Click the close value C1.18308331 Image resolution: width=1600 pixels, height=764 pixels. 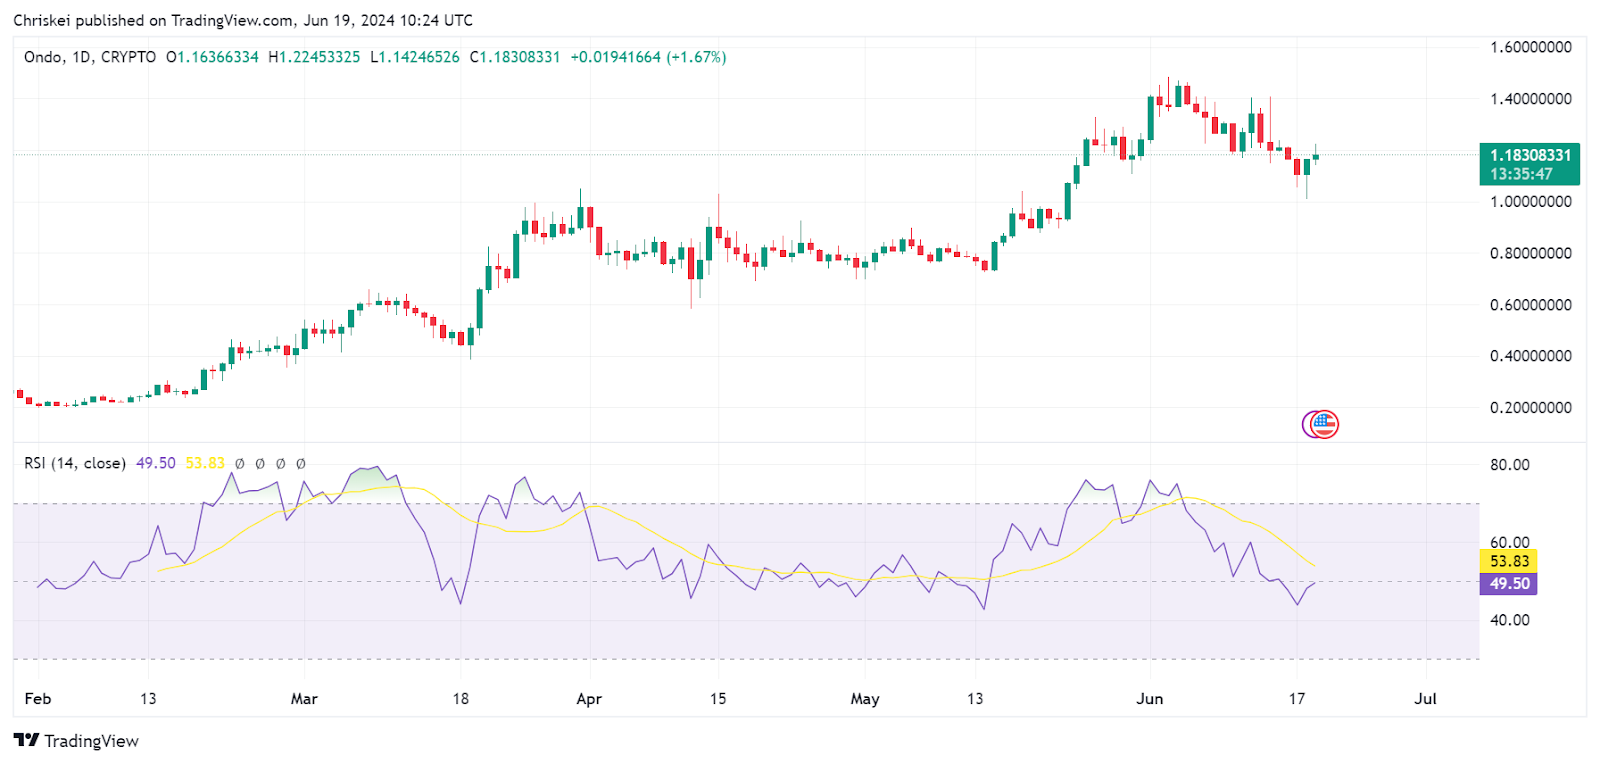[x=515, y=57]
